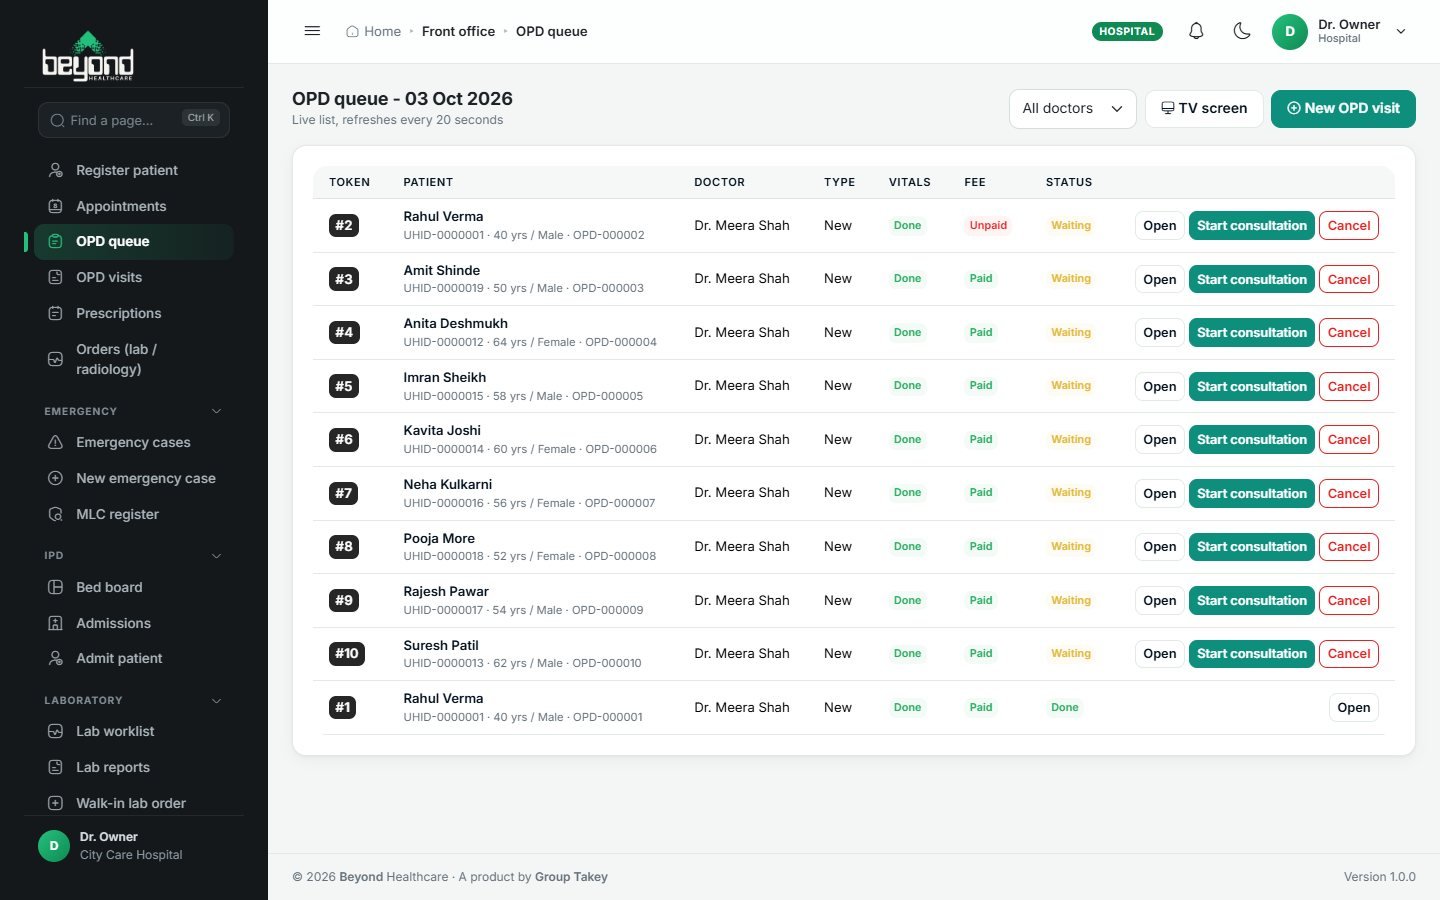Open the All doctors filter dropdown

pyautogui.click(x=1072, y=108)
